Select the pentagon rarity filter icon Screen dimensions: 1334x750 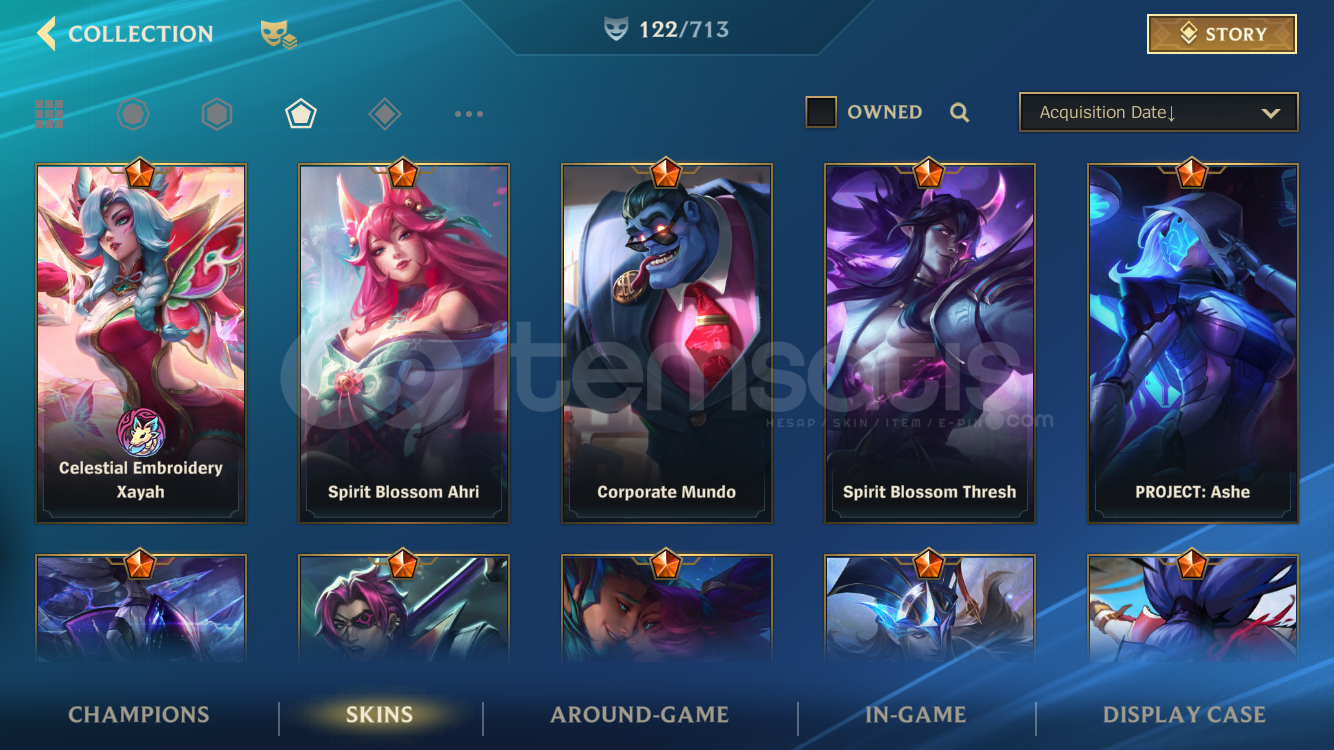(x=301, y=114)
